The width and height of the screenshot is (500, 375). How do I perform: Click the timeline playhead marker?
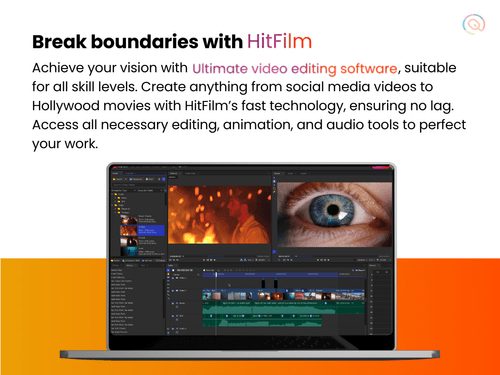(x=216, y=274)
